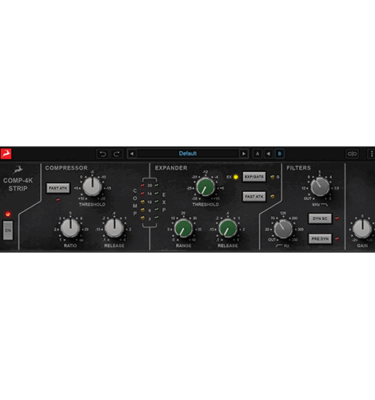Viewport: 375px width, 400px height.
Task: Select preset slot B
Action: click(x=280, y=154)
